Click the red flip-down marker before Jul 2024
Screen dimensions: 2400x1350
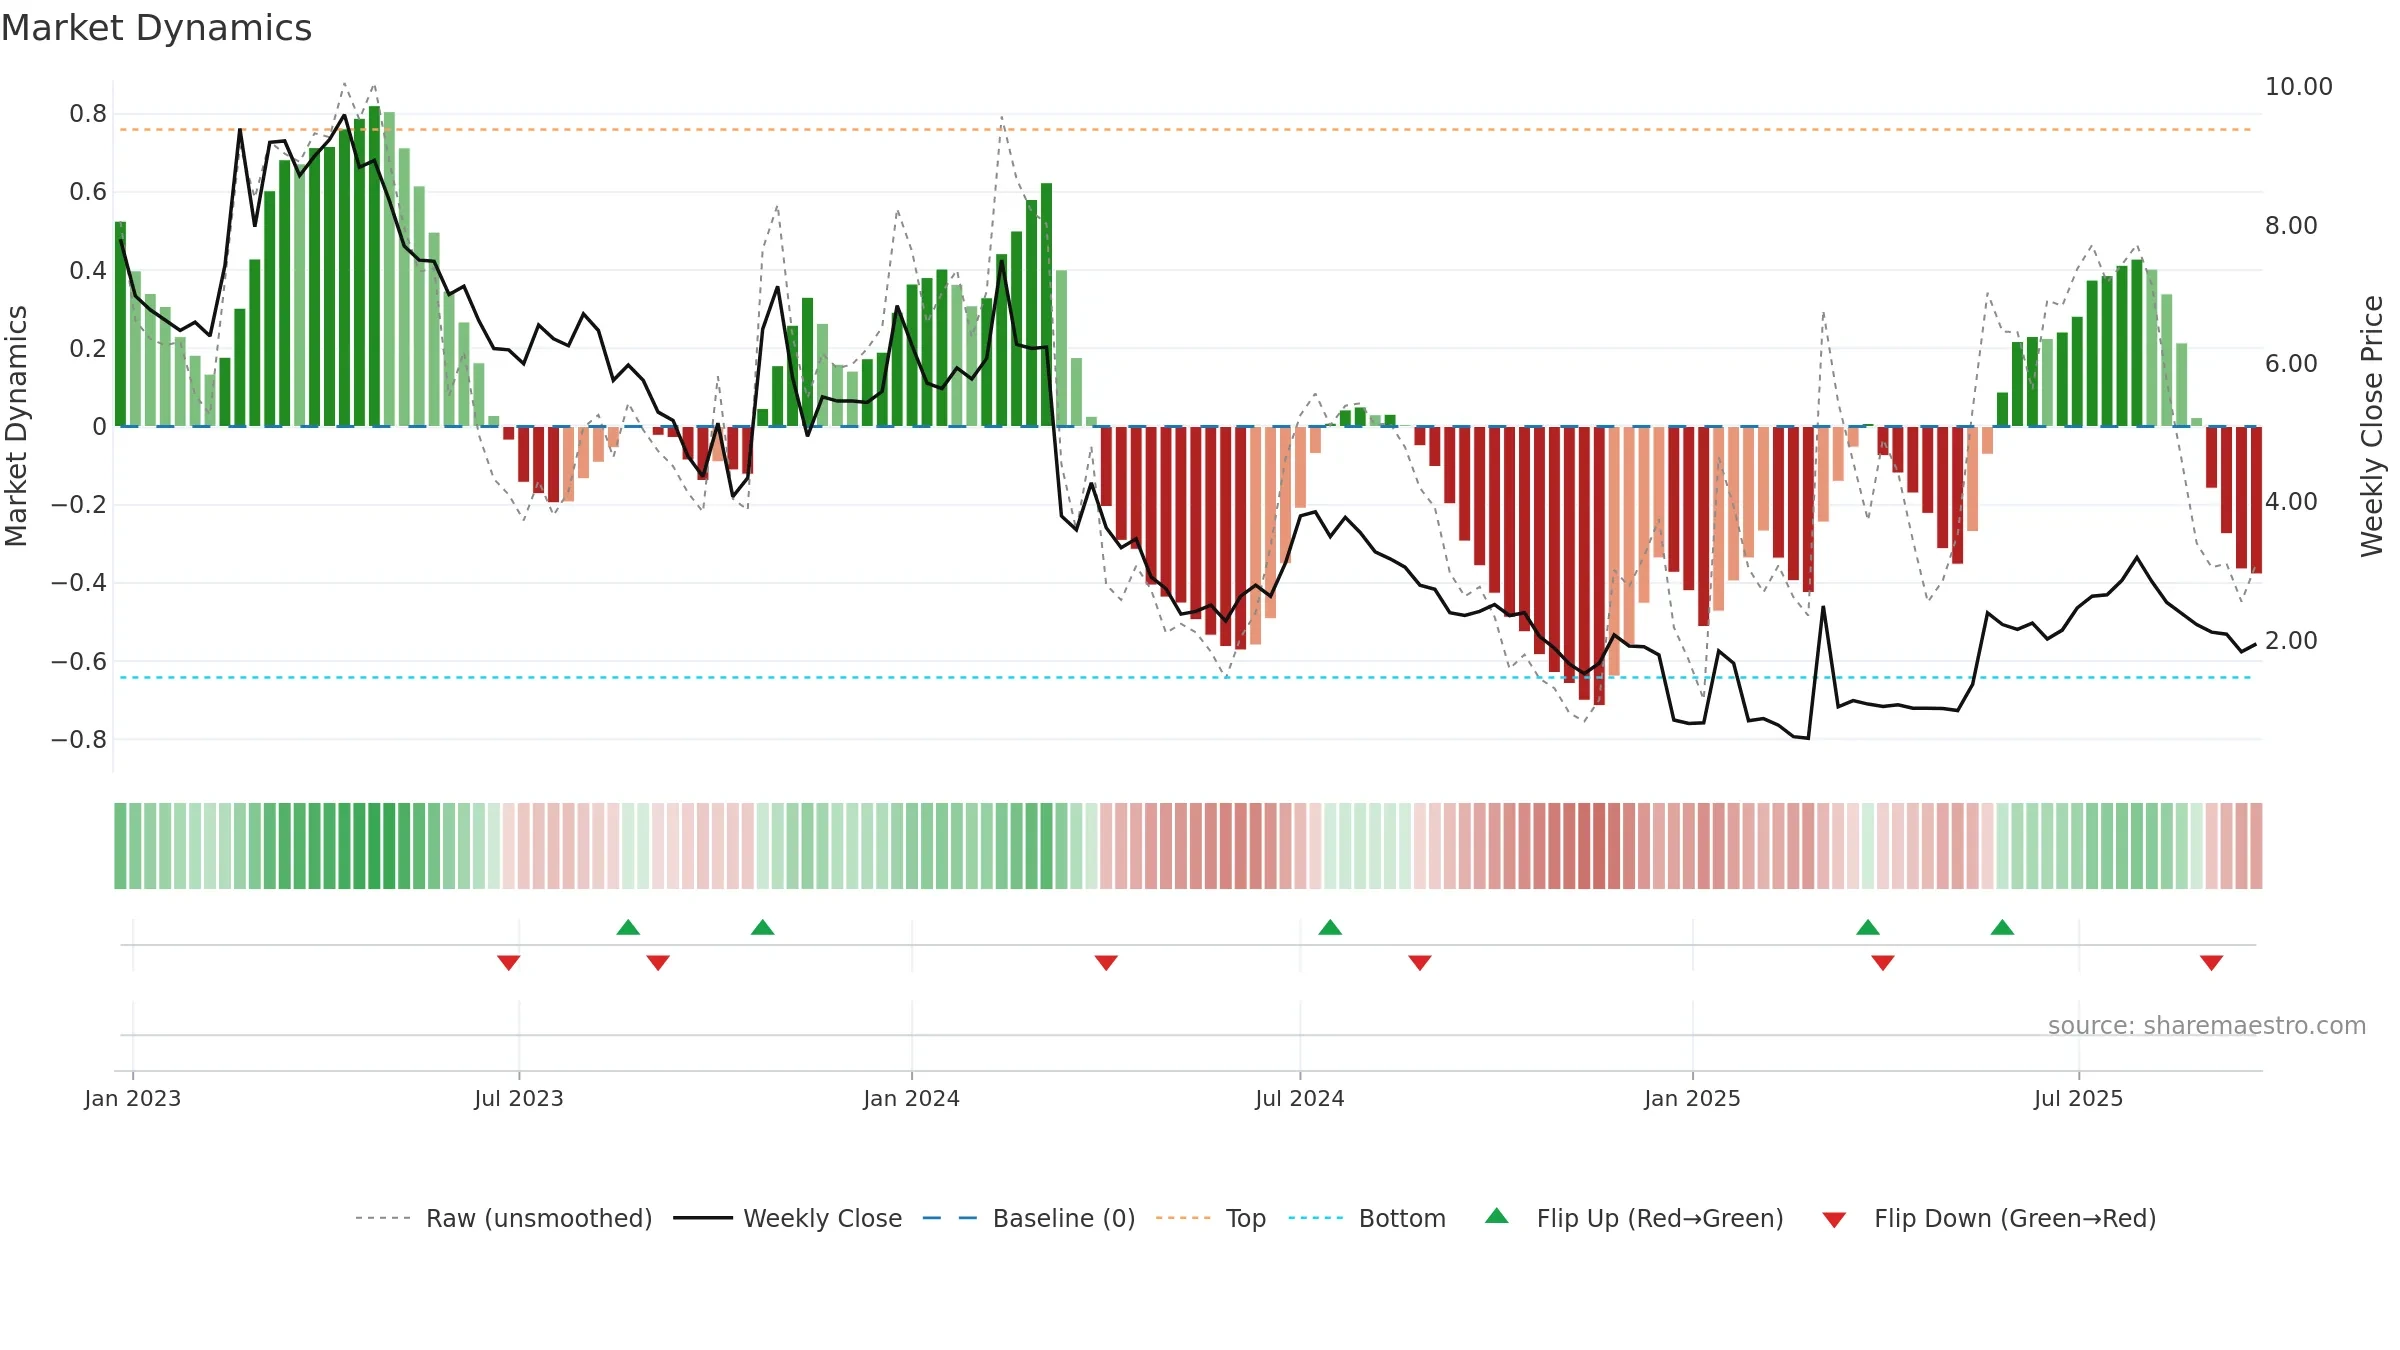point(1106,963)
